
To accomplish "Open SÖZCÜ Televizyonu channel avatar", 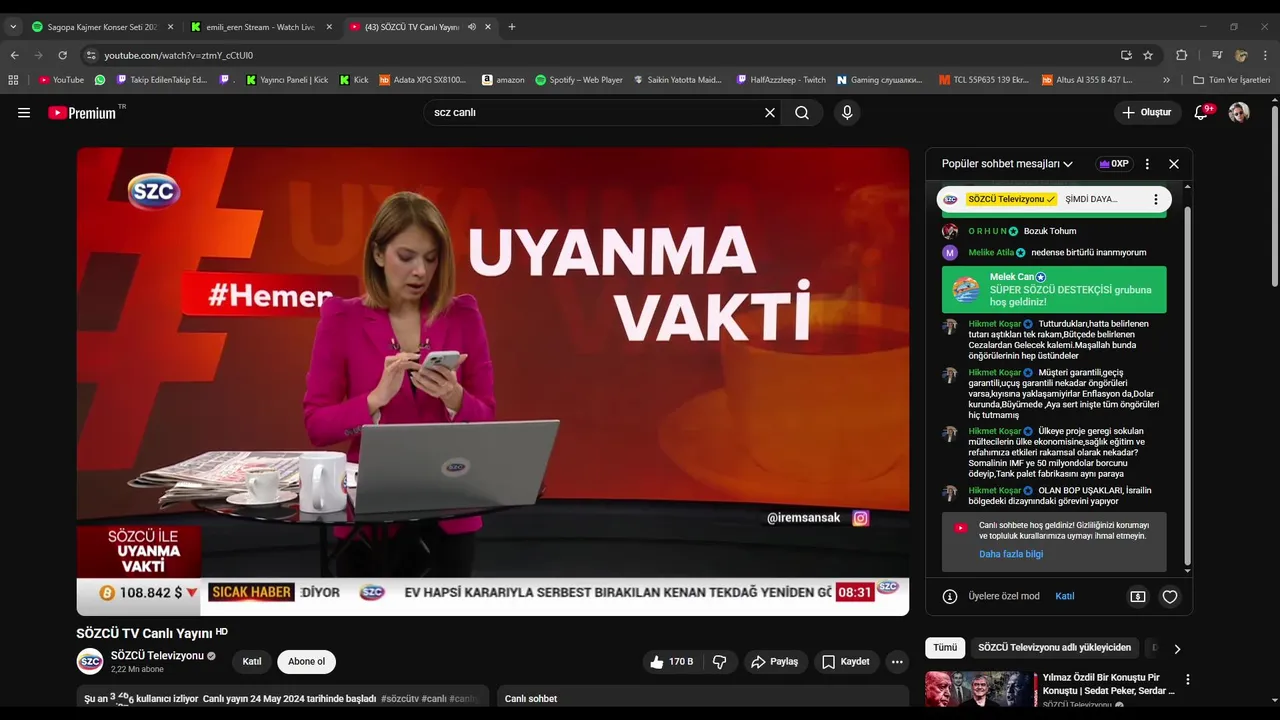I will pyautogui.click(x=90, y=661).
